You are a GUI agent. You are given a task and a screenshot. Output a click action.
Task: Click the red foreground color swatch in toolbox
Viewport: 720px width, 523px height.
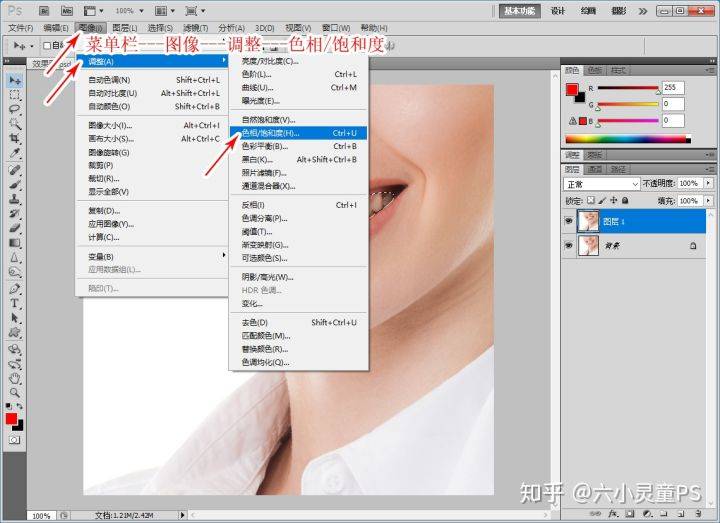tap(11, 419)
